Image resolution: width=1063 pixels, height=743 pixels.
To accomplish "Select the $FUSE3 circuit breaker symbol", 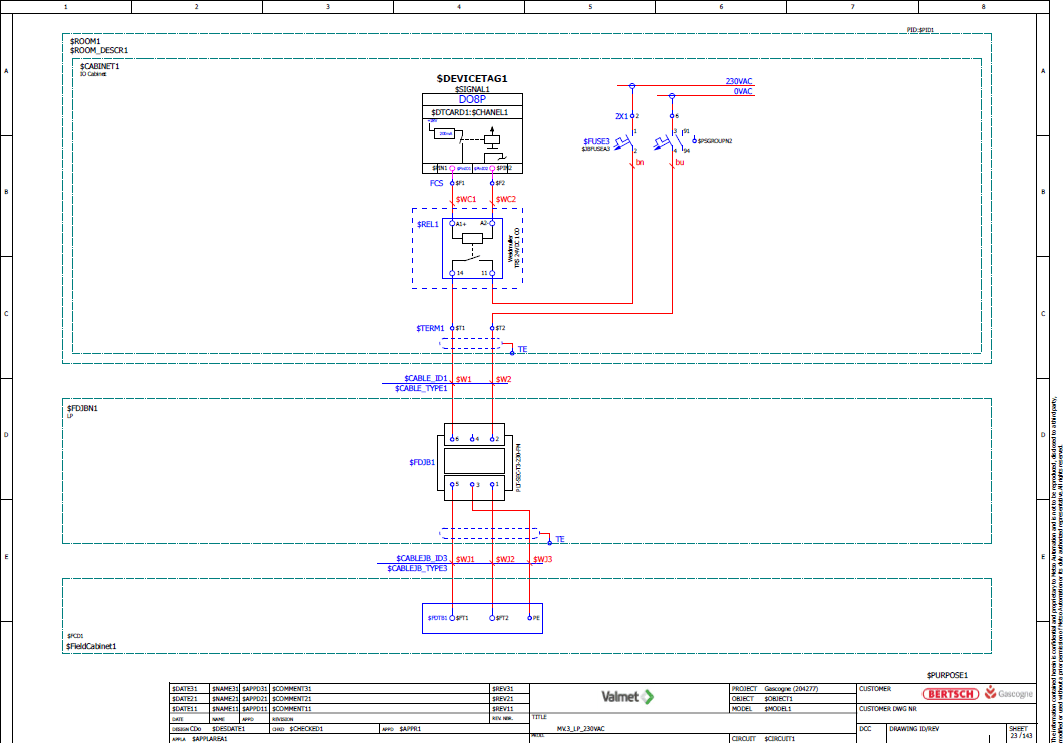I will pyautogui.click(x=632, y=142).
